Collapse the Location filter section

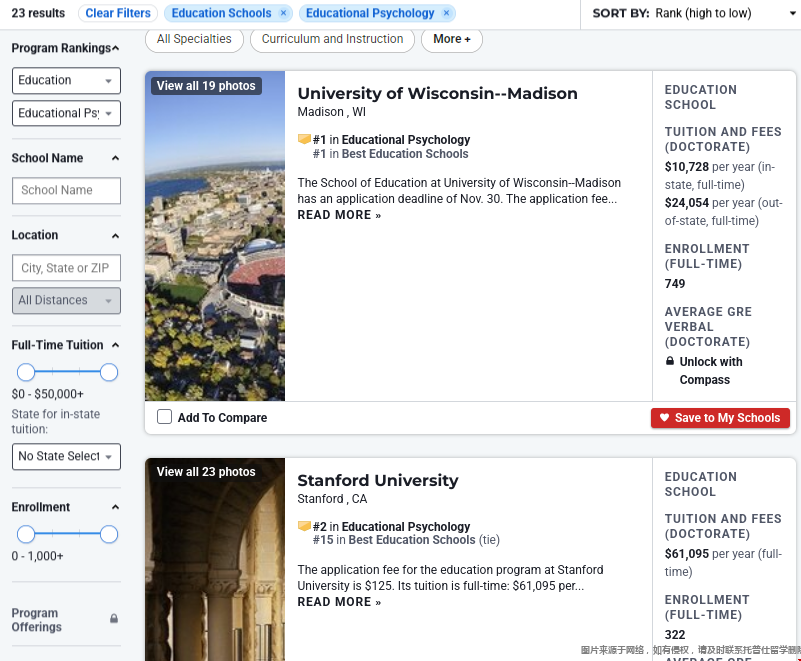[115, 235]
